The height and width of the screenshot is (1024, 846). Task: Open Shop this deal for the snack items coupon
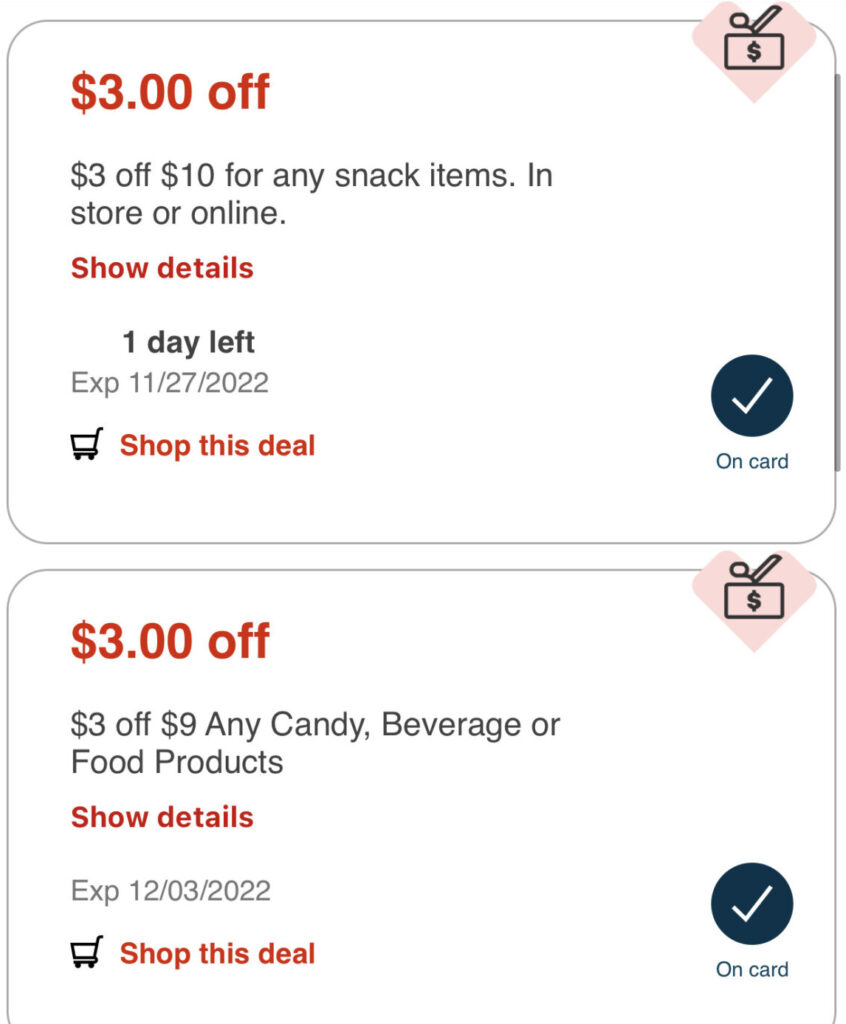click(217, 446)
